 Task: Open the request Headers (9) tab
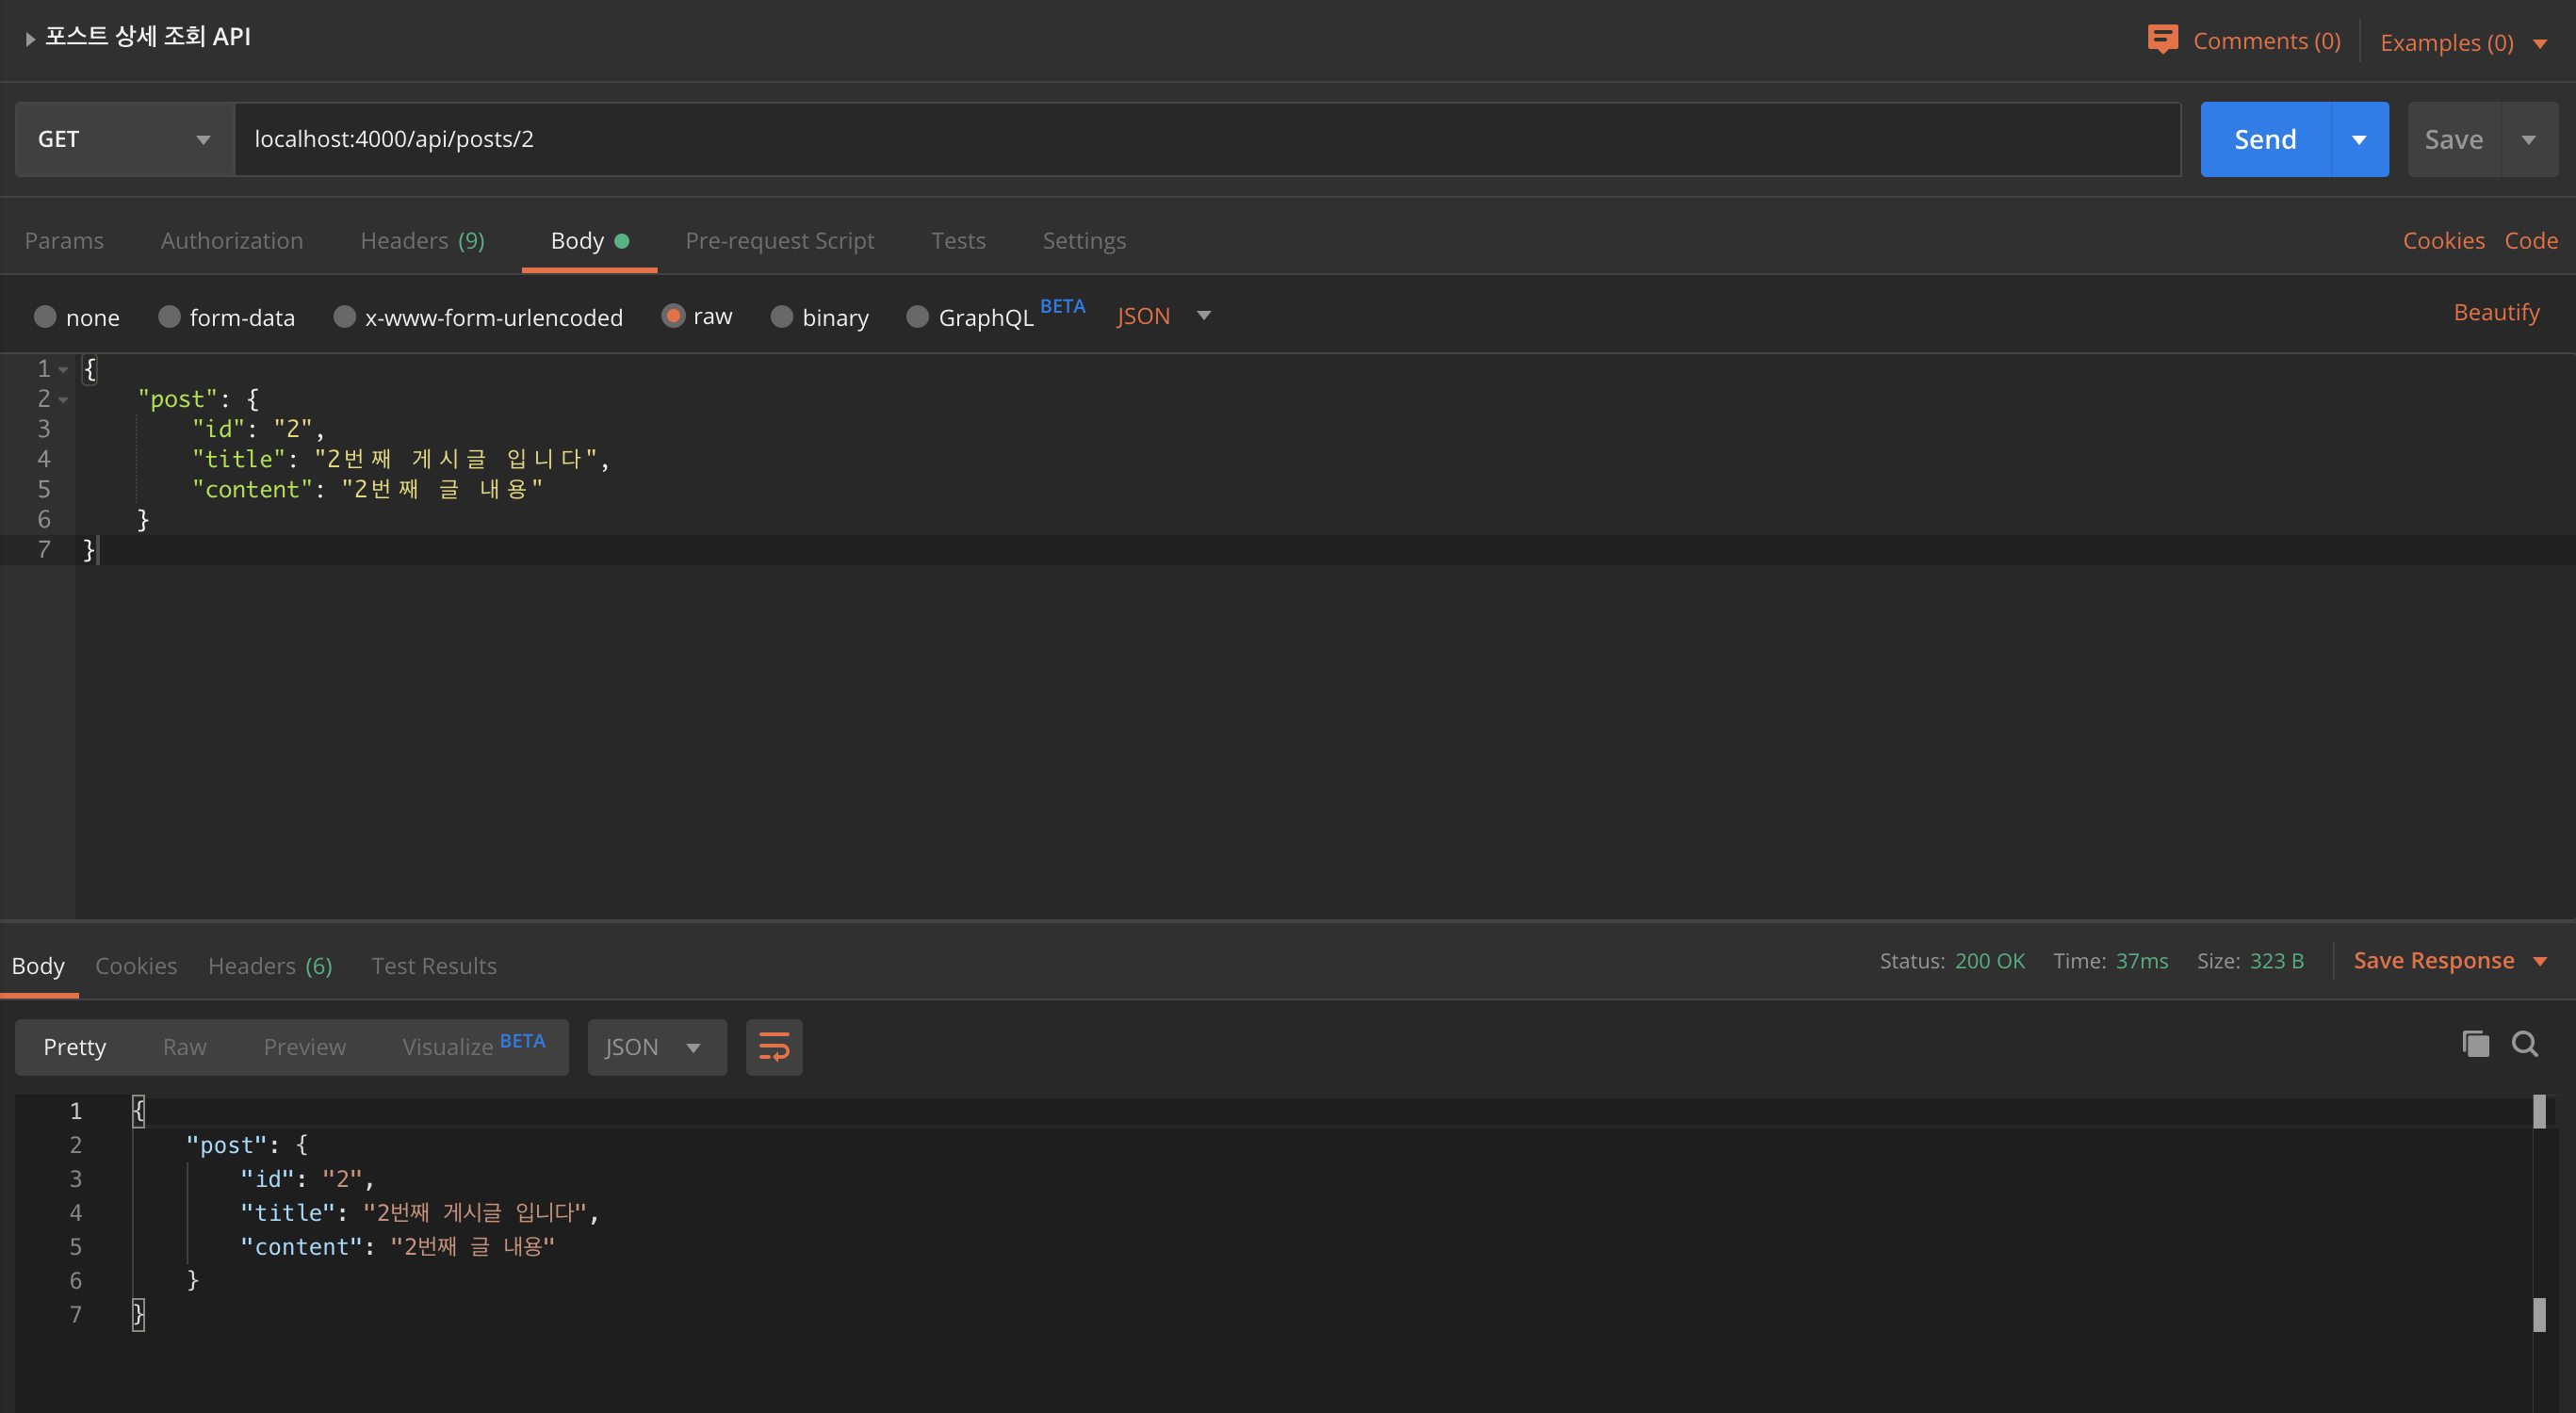coord(422,240)
